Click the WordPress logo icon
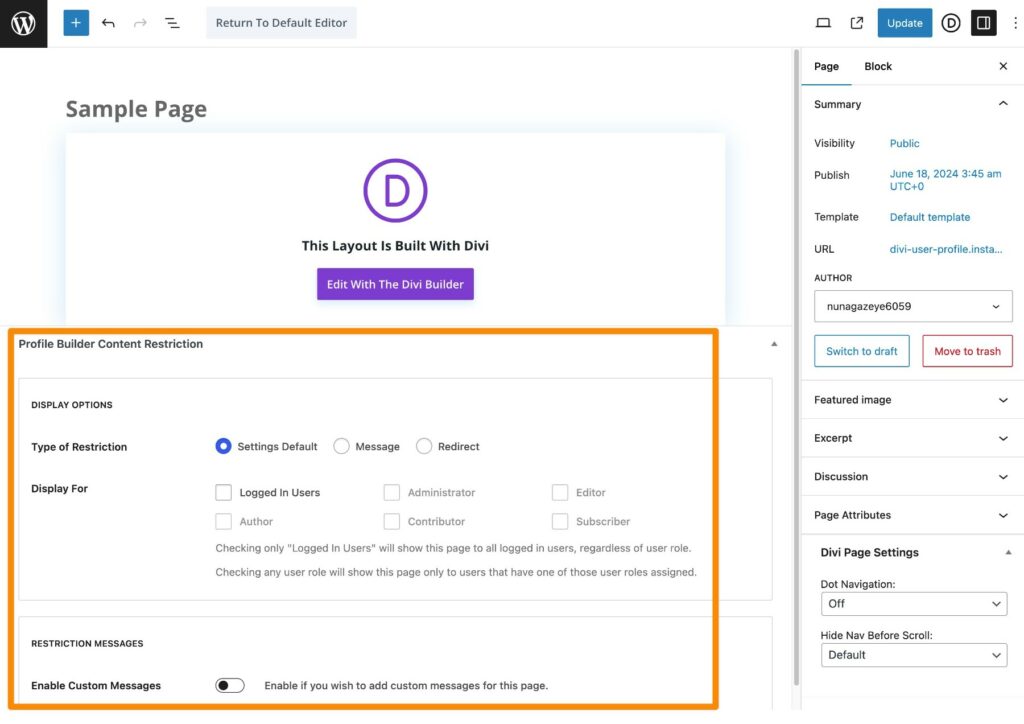1024x724 pixels. coord(24,24)
